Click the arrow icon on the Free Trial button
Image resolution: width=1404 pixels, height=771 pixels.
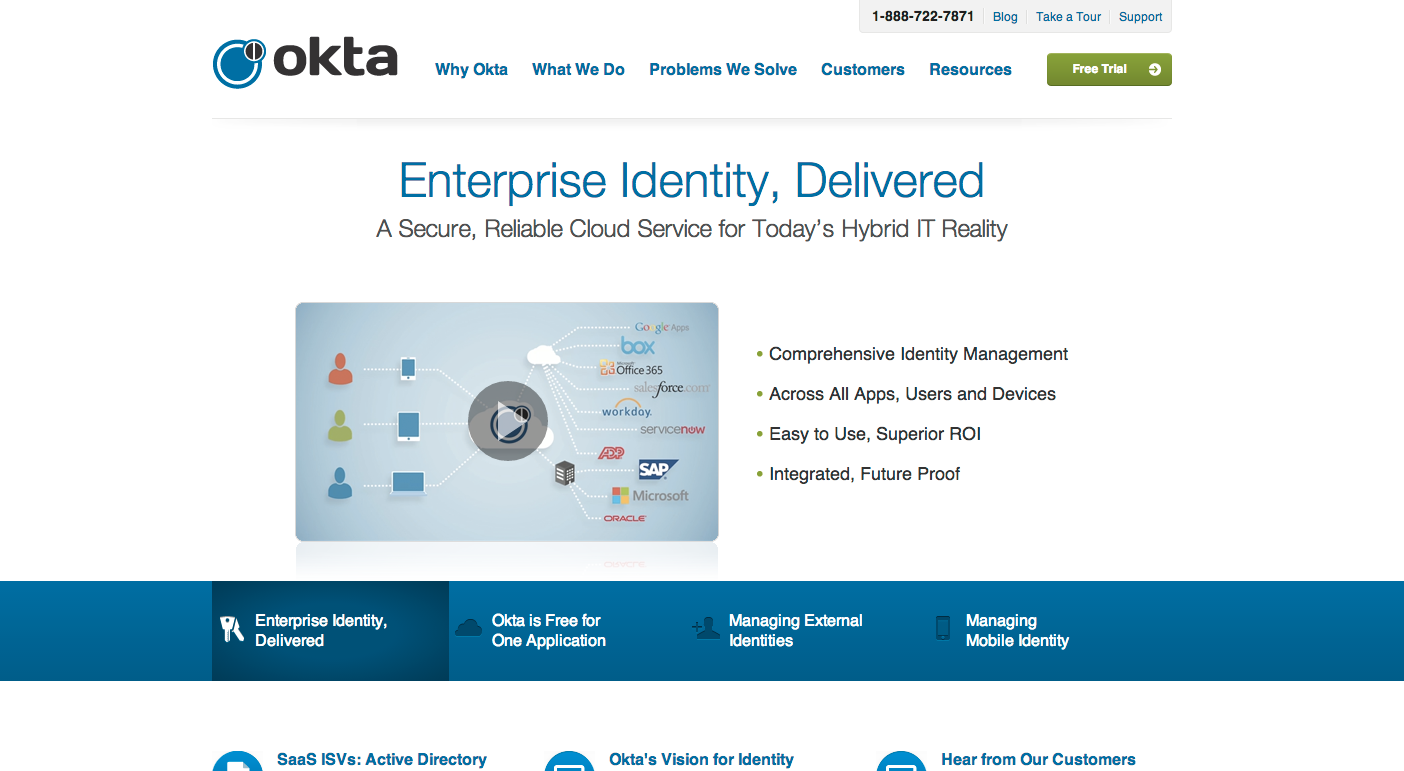point(1155,69)
